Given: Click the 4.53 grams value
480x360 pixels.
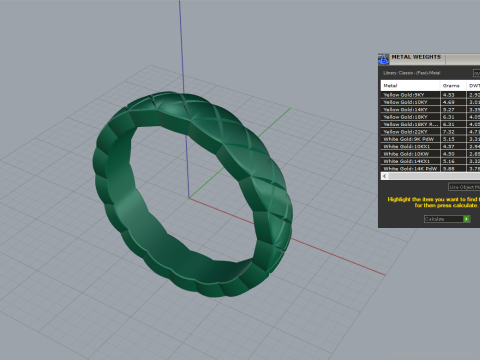Looking at the screenshot, I should tap(449, 95).
